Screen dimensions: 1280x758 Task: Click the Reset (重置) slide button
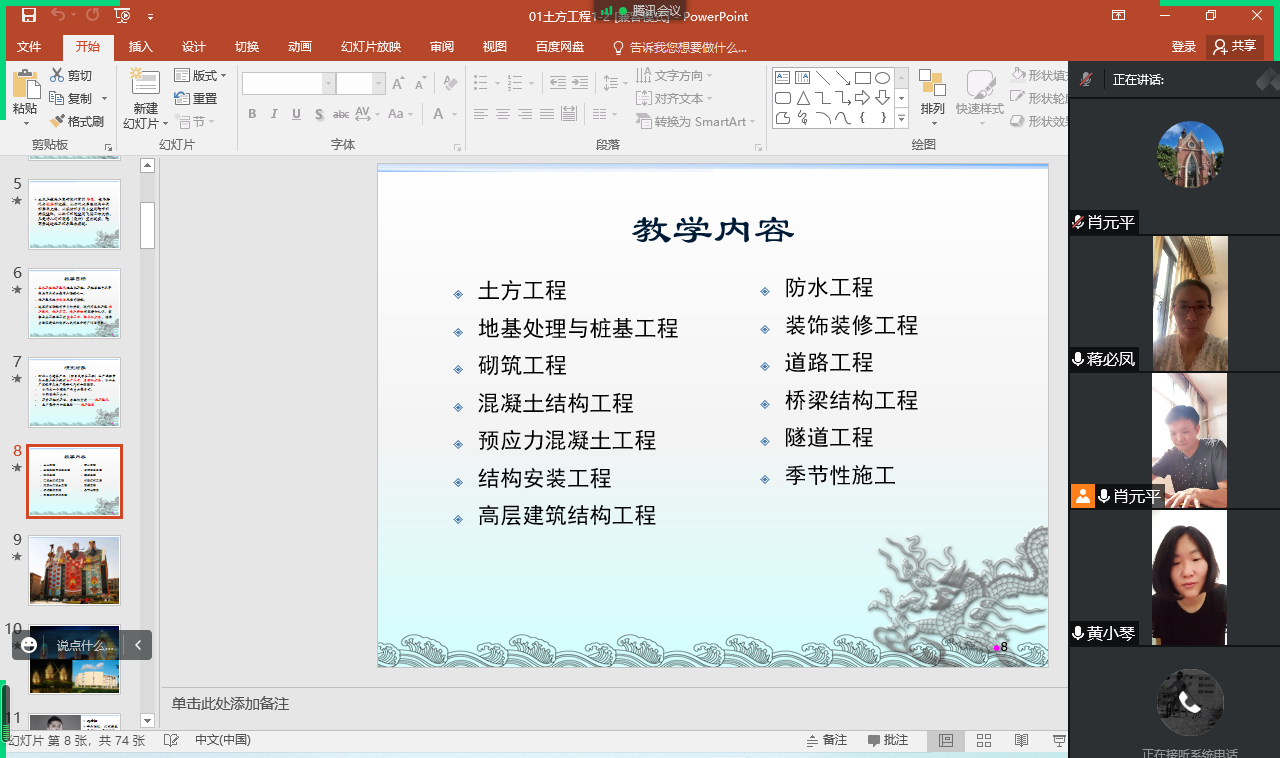[196, 98]
